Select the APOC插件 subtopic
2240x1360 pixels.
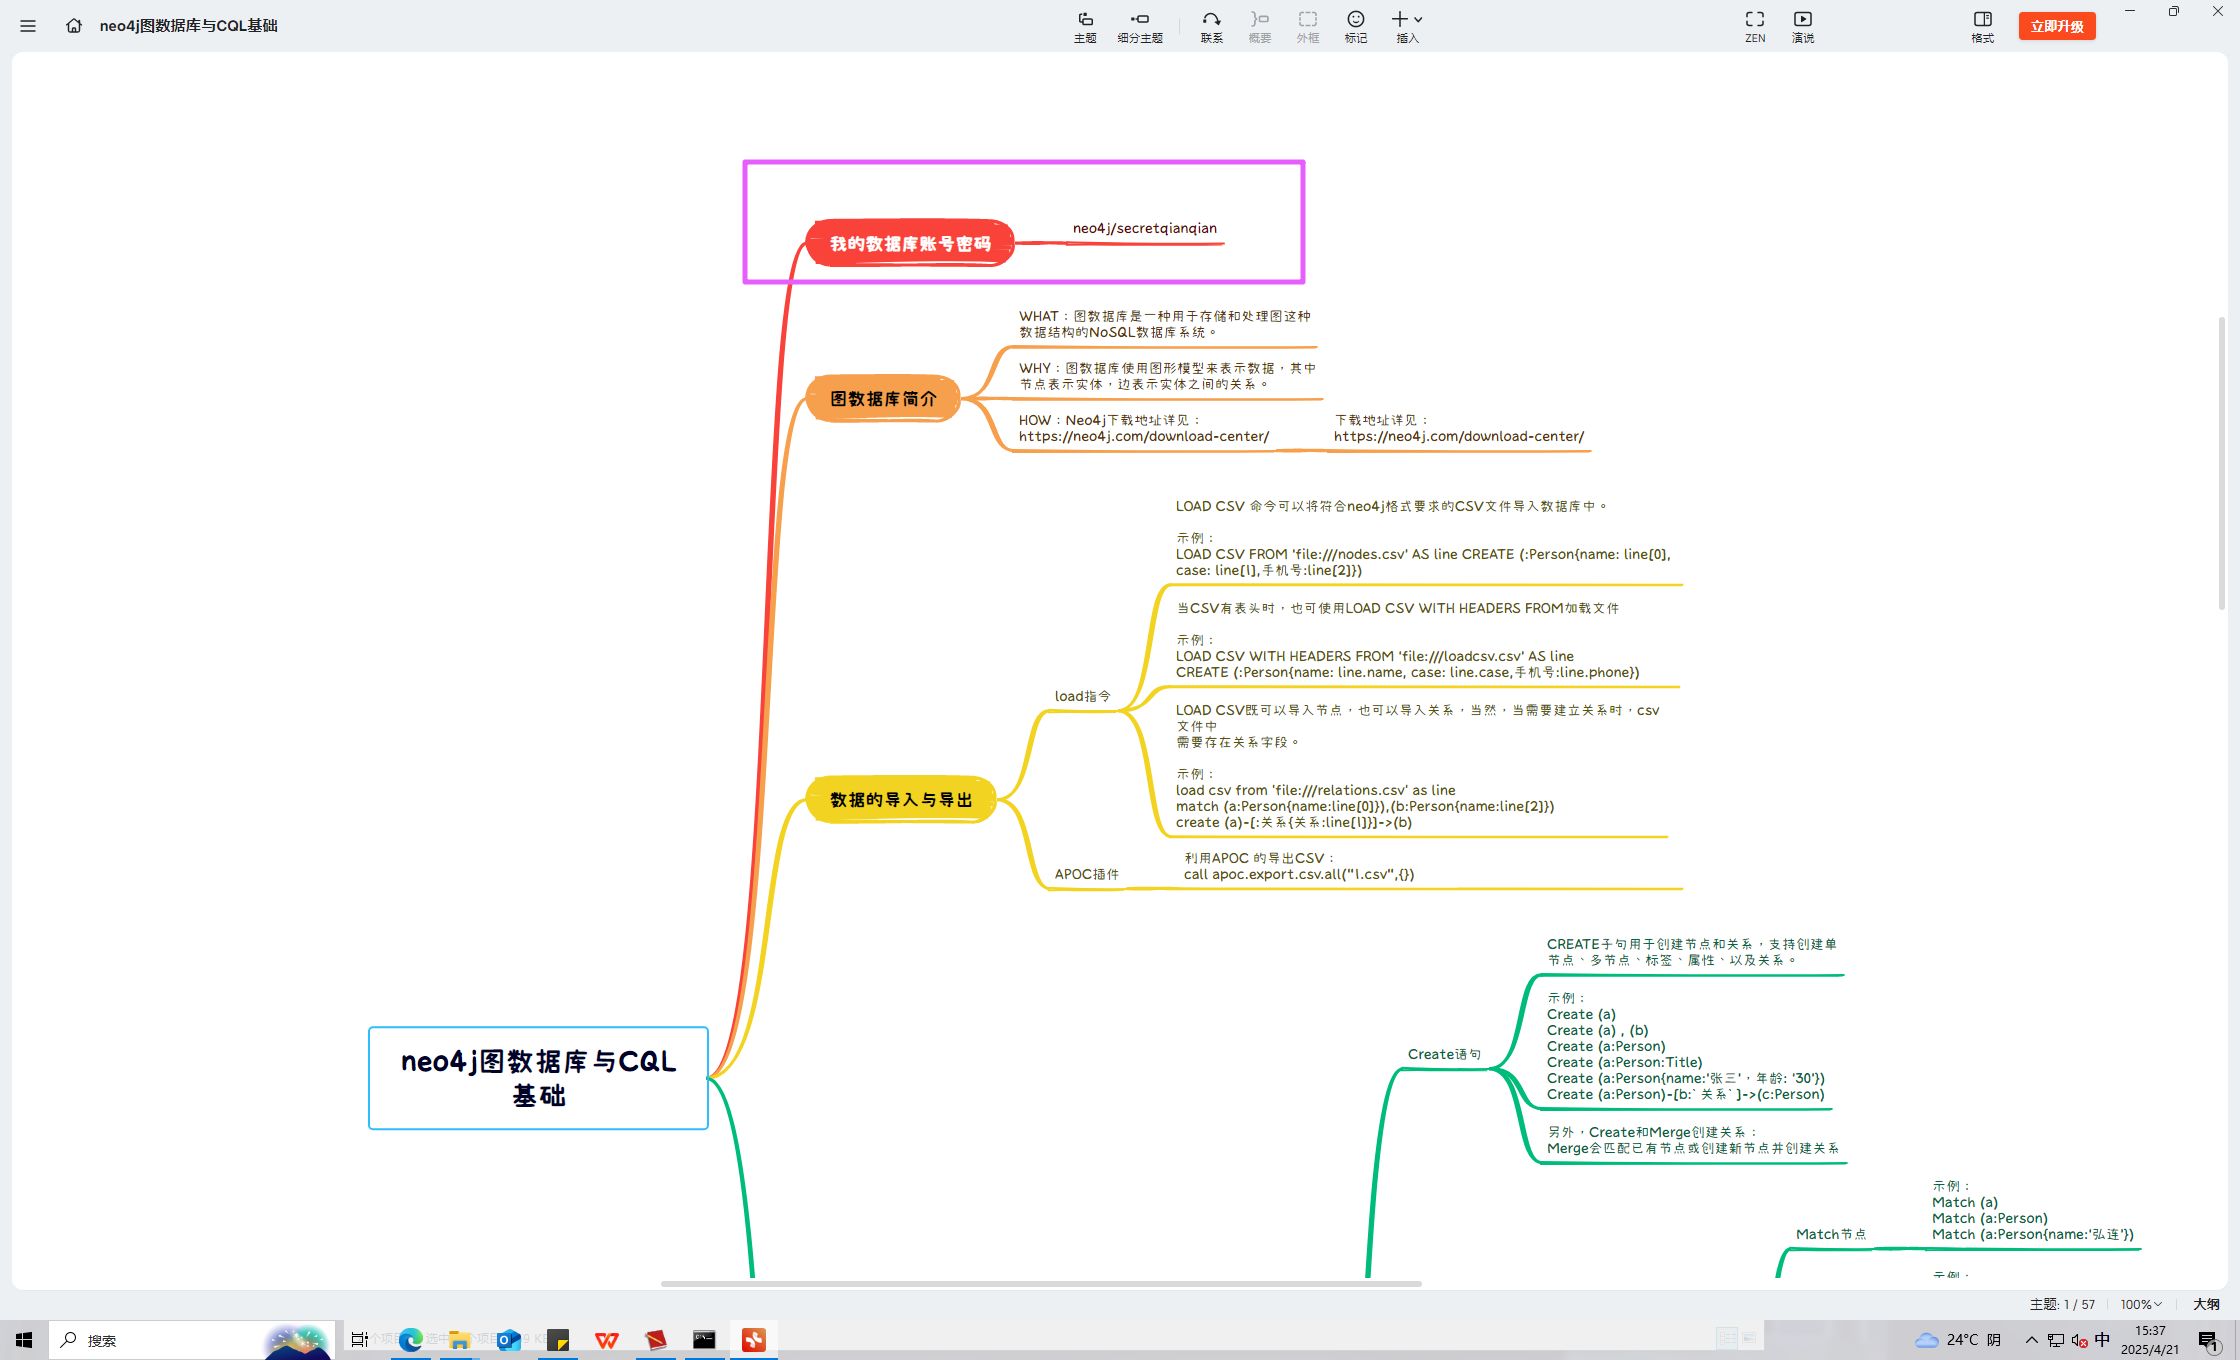pyautogui.click(x=1086, y=874)
